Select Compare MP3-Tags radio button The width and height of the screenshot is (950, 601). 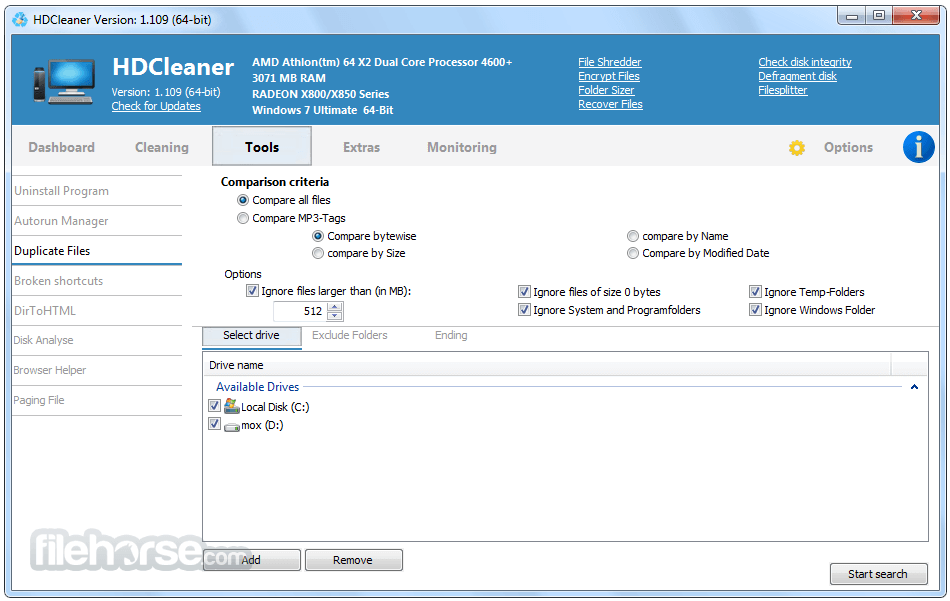click(242, 218)
